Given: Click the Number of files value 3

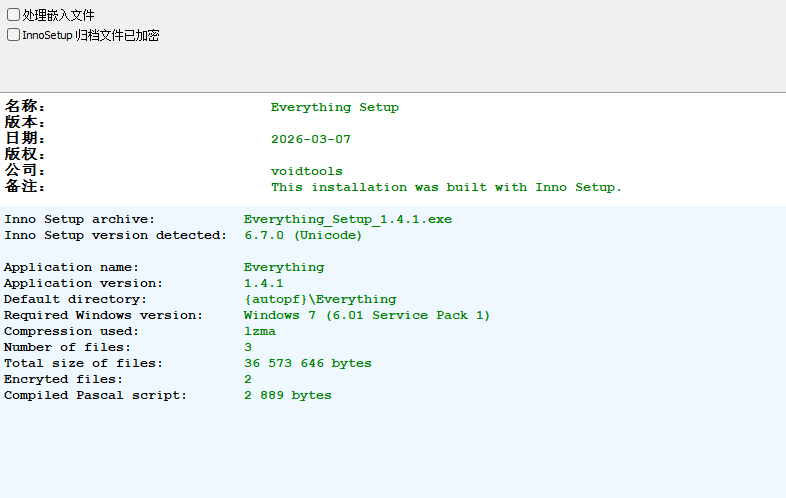Looking at the screenshot, I should [248, 348].
